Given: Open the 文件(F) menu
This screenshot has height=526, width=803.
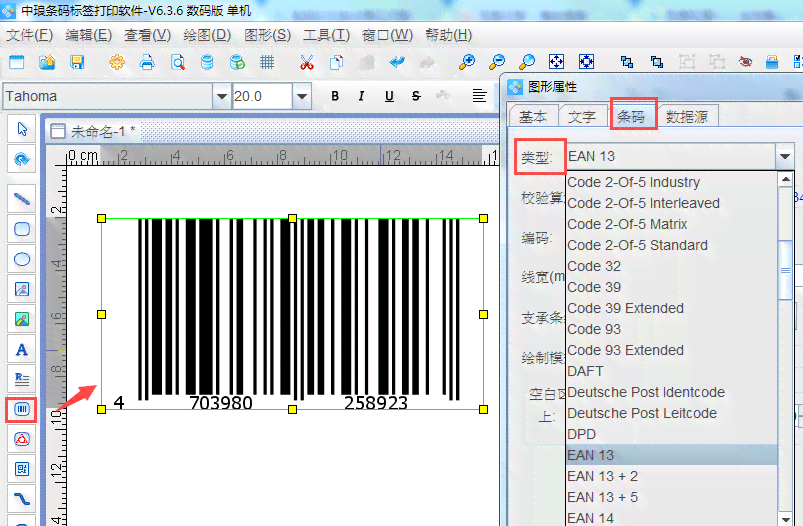Looking at the screenshot, I should point(30,35).
